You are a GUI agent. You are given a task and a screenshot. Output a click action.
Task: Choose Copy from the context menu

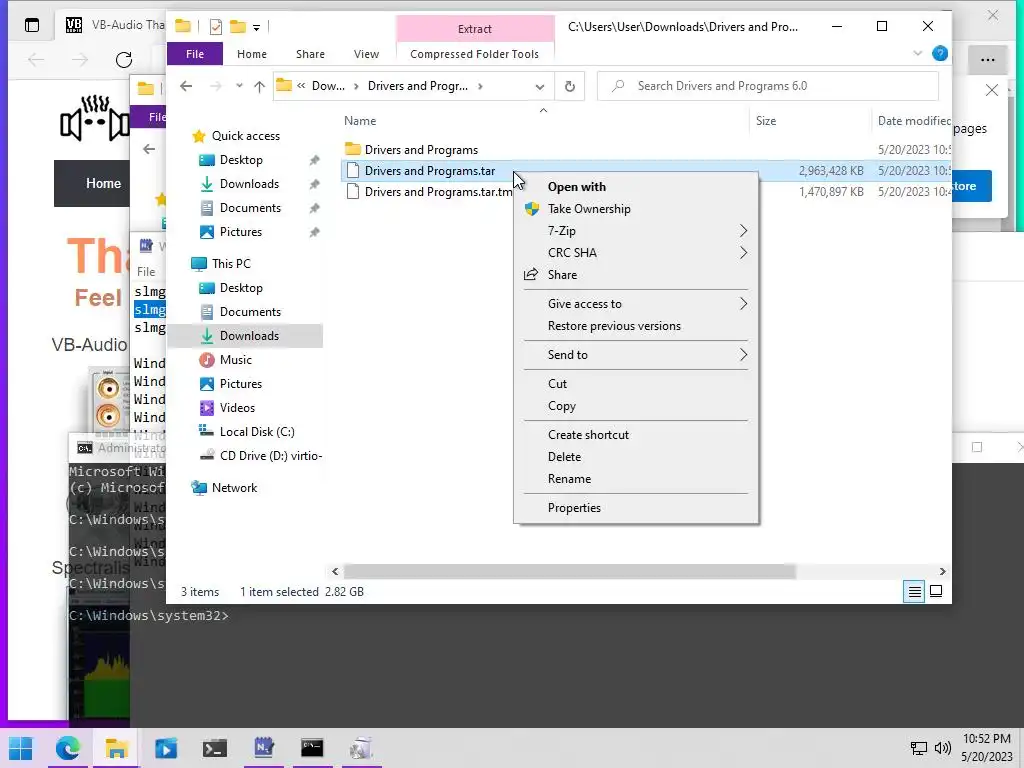[636, 406]
